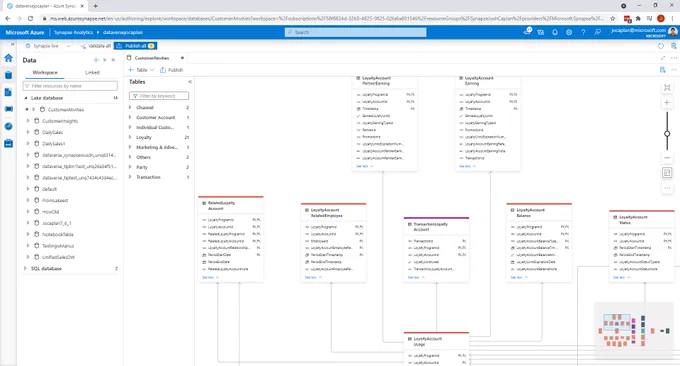Open the Monitor hub gauge icon
Image resolution: width=680 pixels, height=366 pixels.
pyautogui.click(x=8, y=126)
